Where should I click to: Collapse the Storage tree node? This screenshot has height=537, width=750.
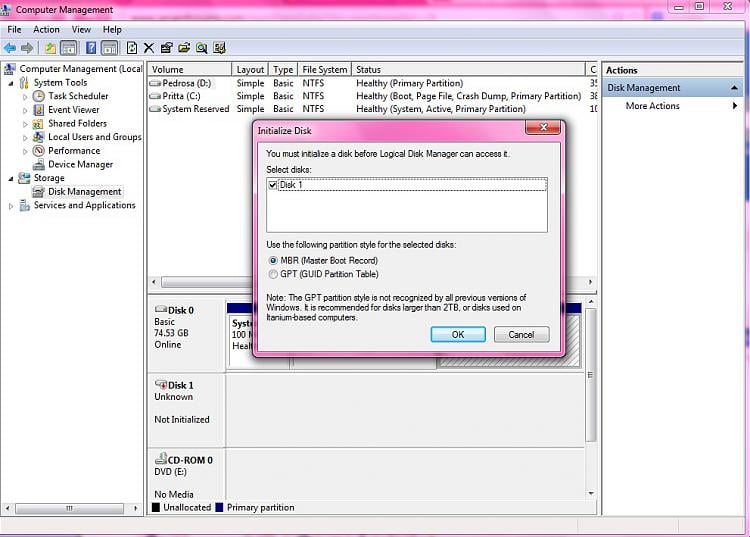11,178
